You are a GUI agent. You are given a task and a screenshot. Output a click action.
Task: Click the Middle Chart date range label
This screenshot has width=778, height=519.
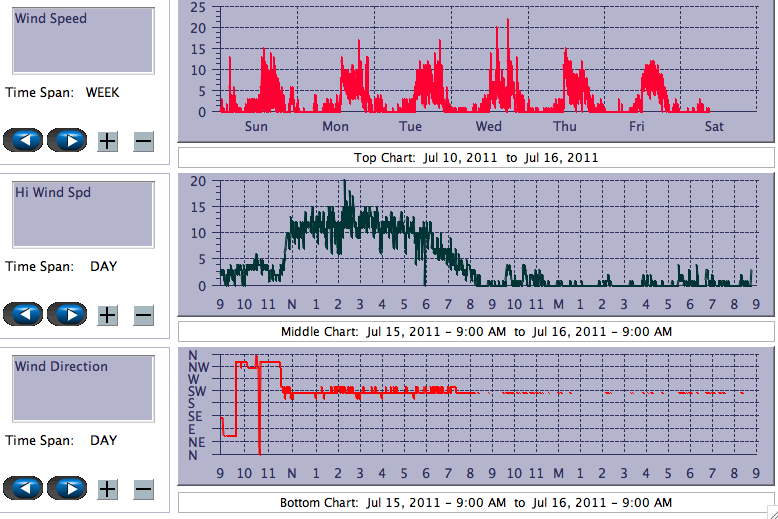click(476, 331)
